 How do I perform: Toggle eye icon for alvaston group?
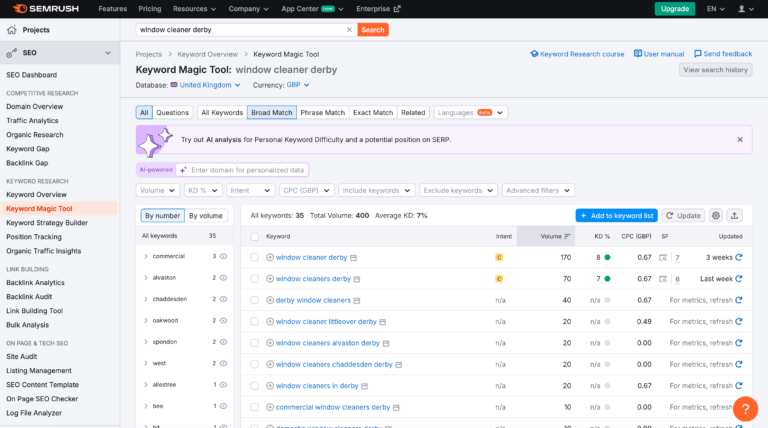point(223,278)
